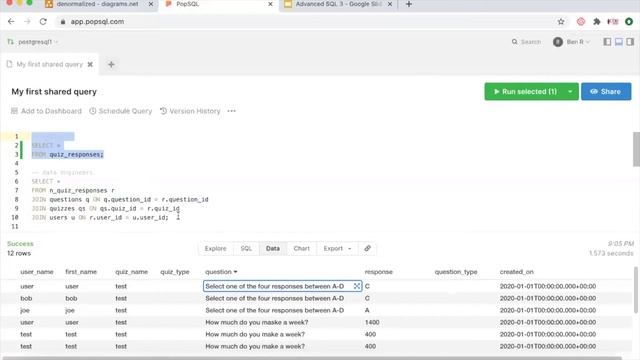The width and height of the screenshot is (640, 360).
Task: Expand selected question cell with expand icon
Action: 357,286
